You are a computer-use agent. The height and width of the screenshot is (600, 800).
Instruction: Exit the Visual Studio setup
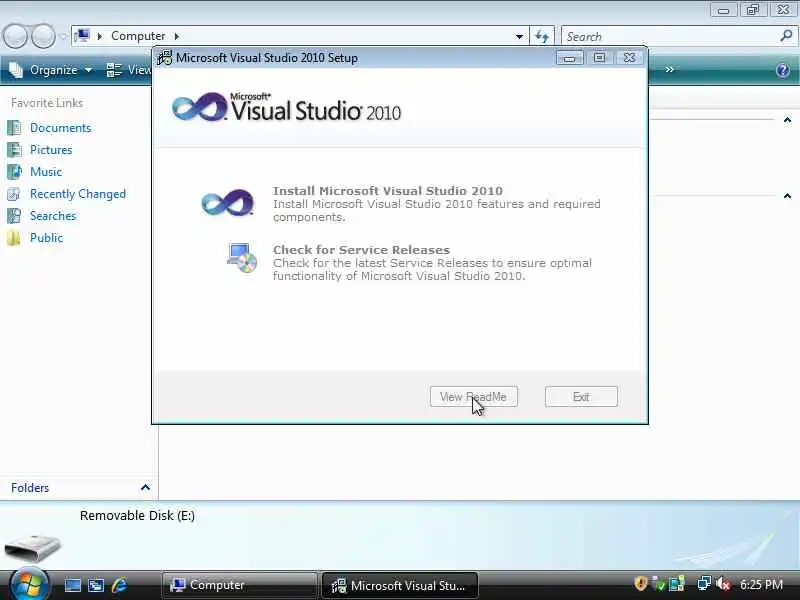pyautogui.click(x=581, y=396)
